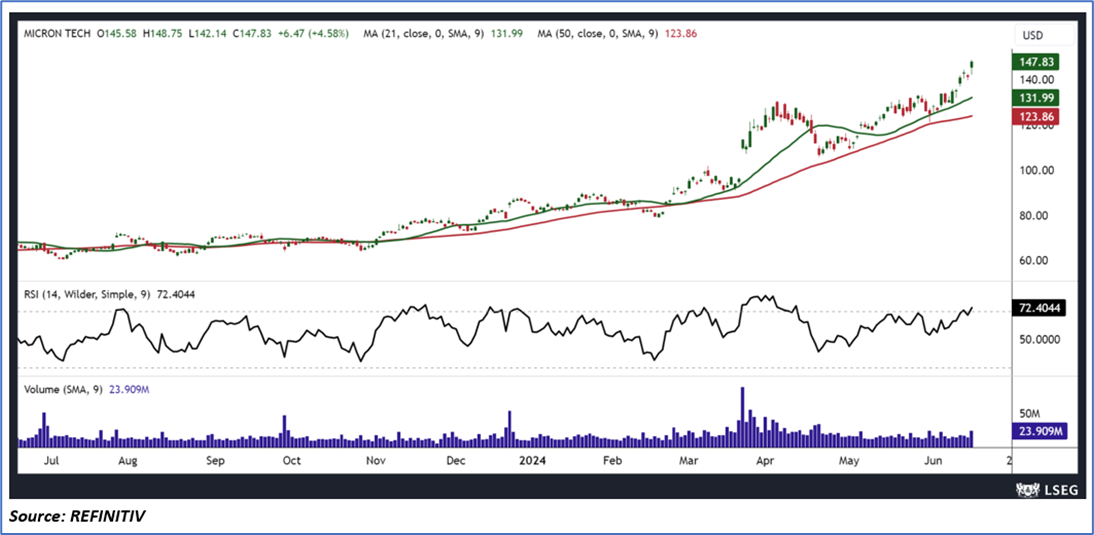Click the red 123.86 price tag
The height and width of the screenshot is (535, 1094).
pyautogui.click(x=1035, y=116)
